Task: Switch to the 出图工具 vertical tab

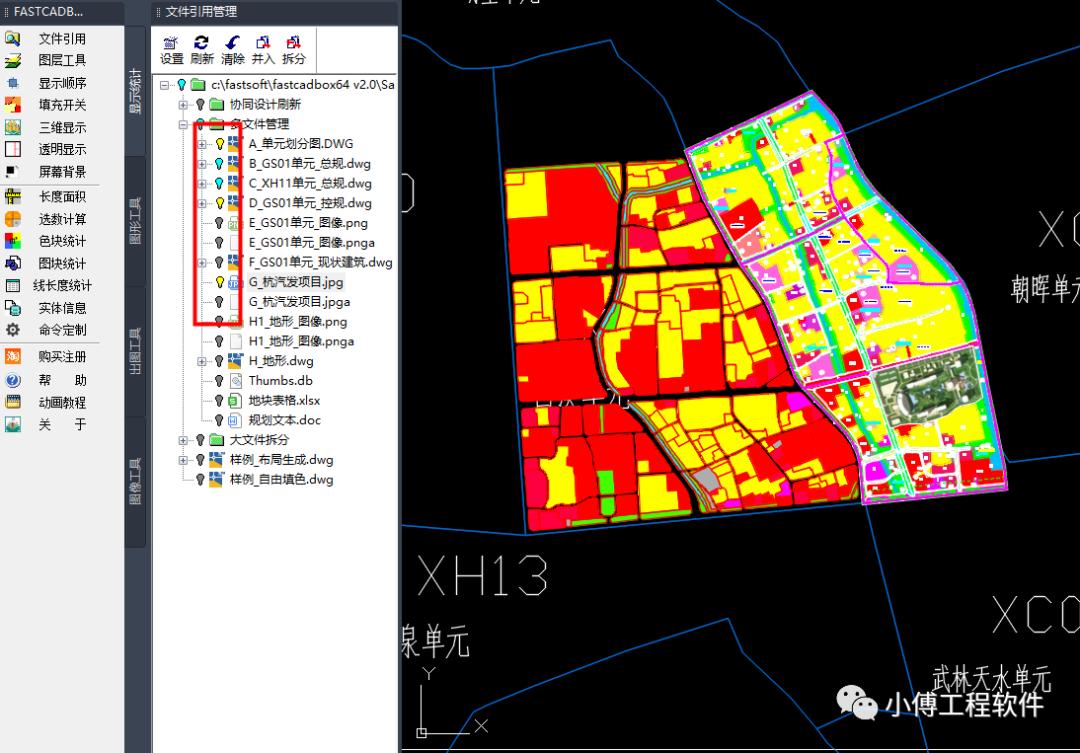Action: 136,350
